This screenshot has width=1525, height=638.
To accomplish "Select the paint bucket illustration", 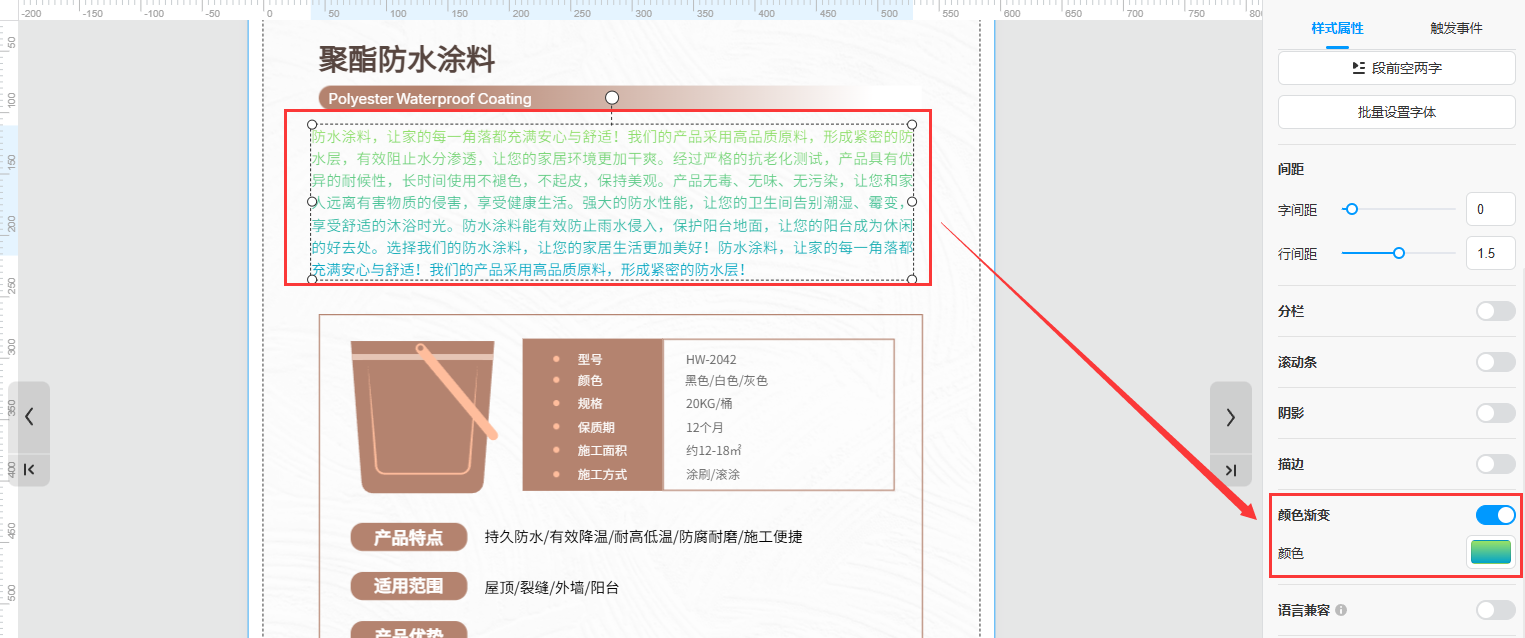I will click(423, 416).
